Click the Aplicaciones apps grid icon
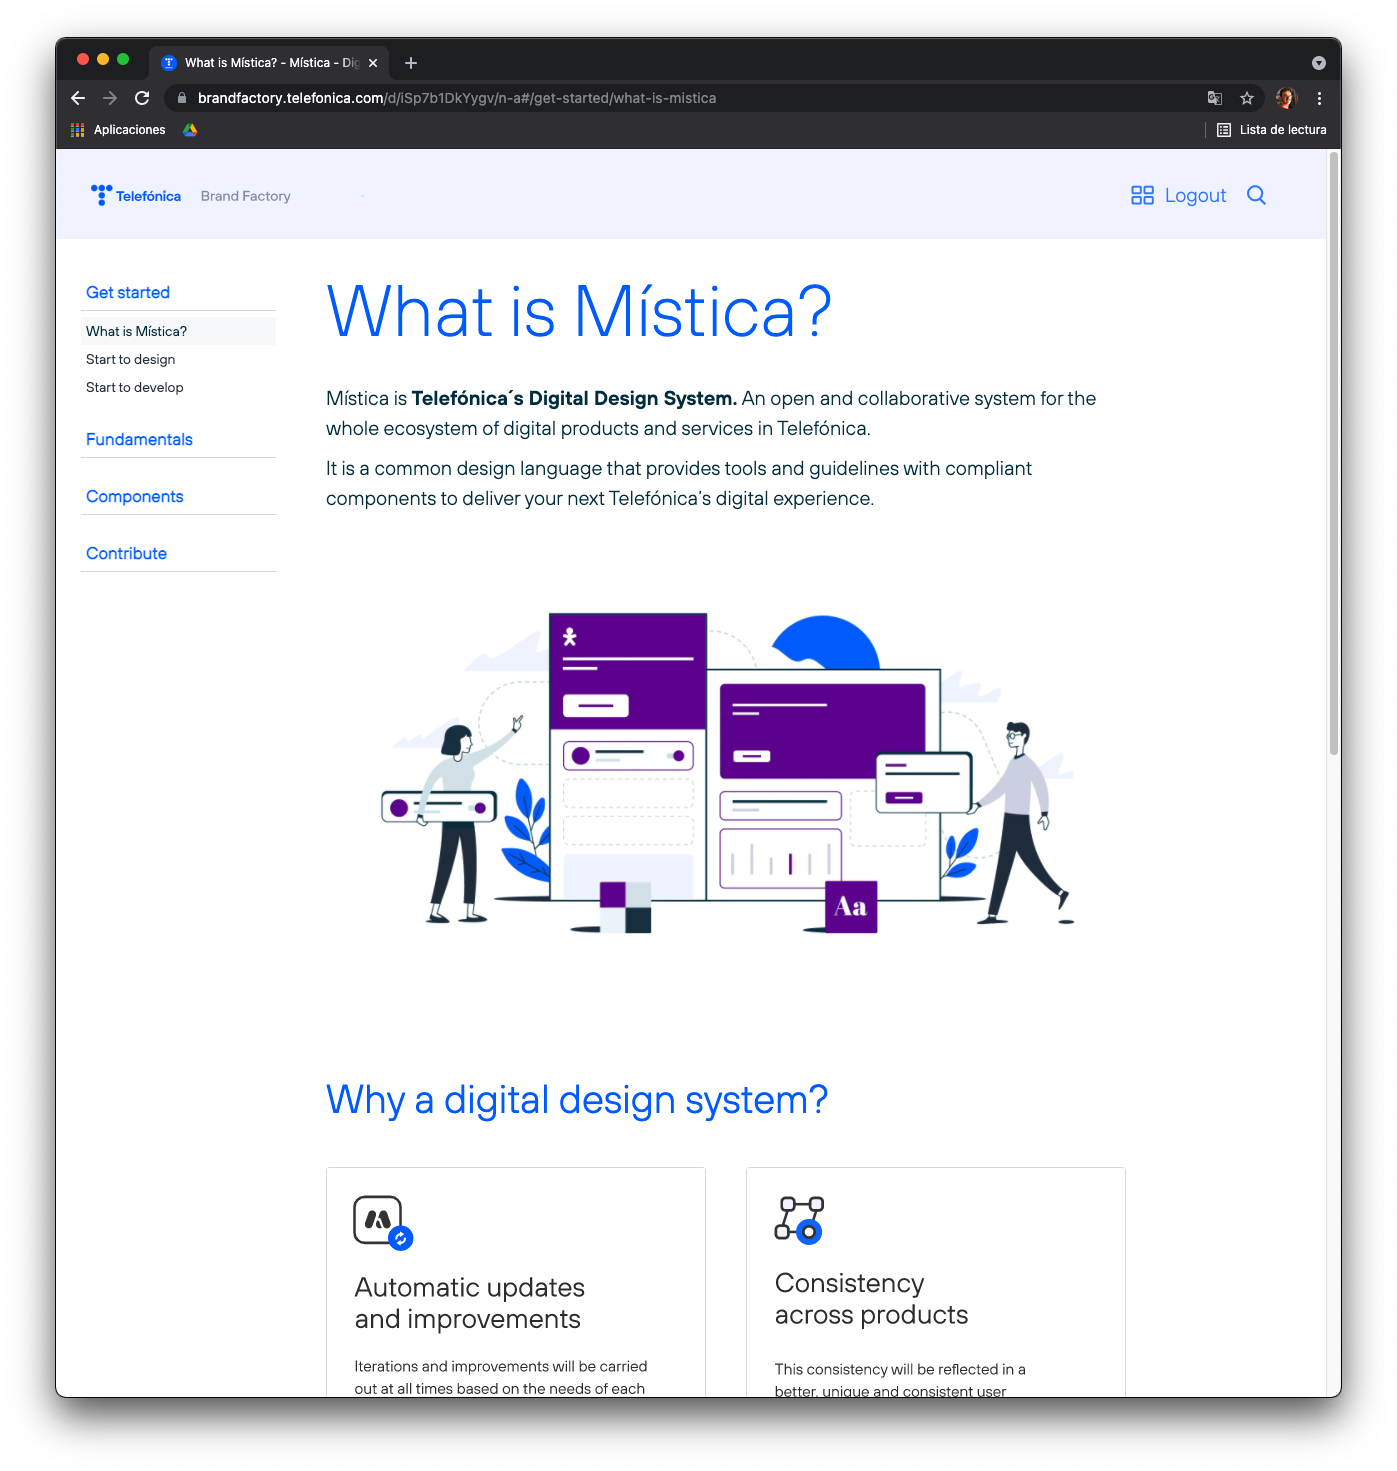The image size is (1397, 1471). click(x=78, y=130)
